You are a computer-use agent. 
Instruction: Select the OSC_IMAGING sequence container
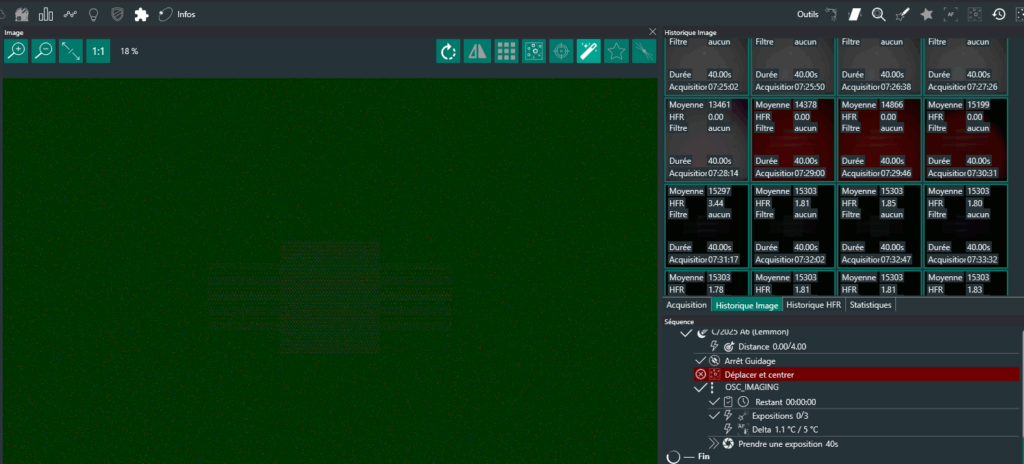coord(752,387)
